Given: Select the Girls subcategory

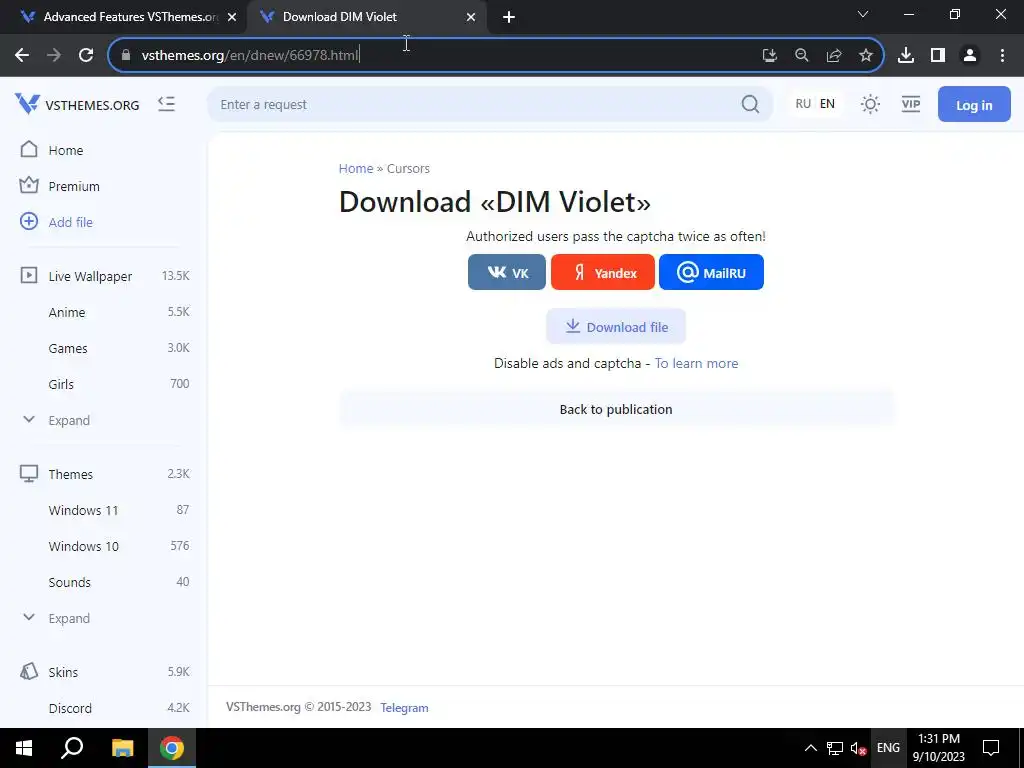Looking at the screenshot, I should click(x=61, y=384).
